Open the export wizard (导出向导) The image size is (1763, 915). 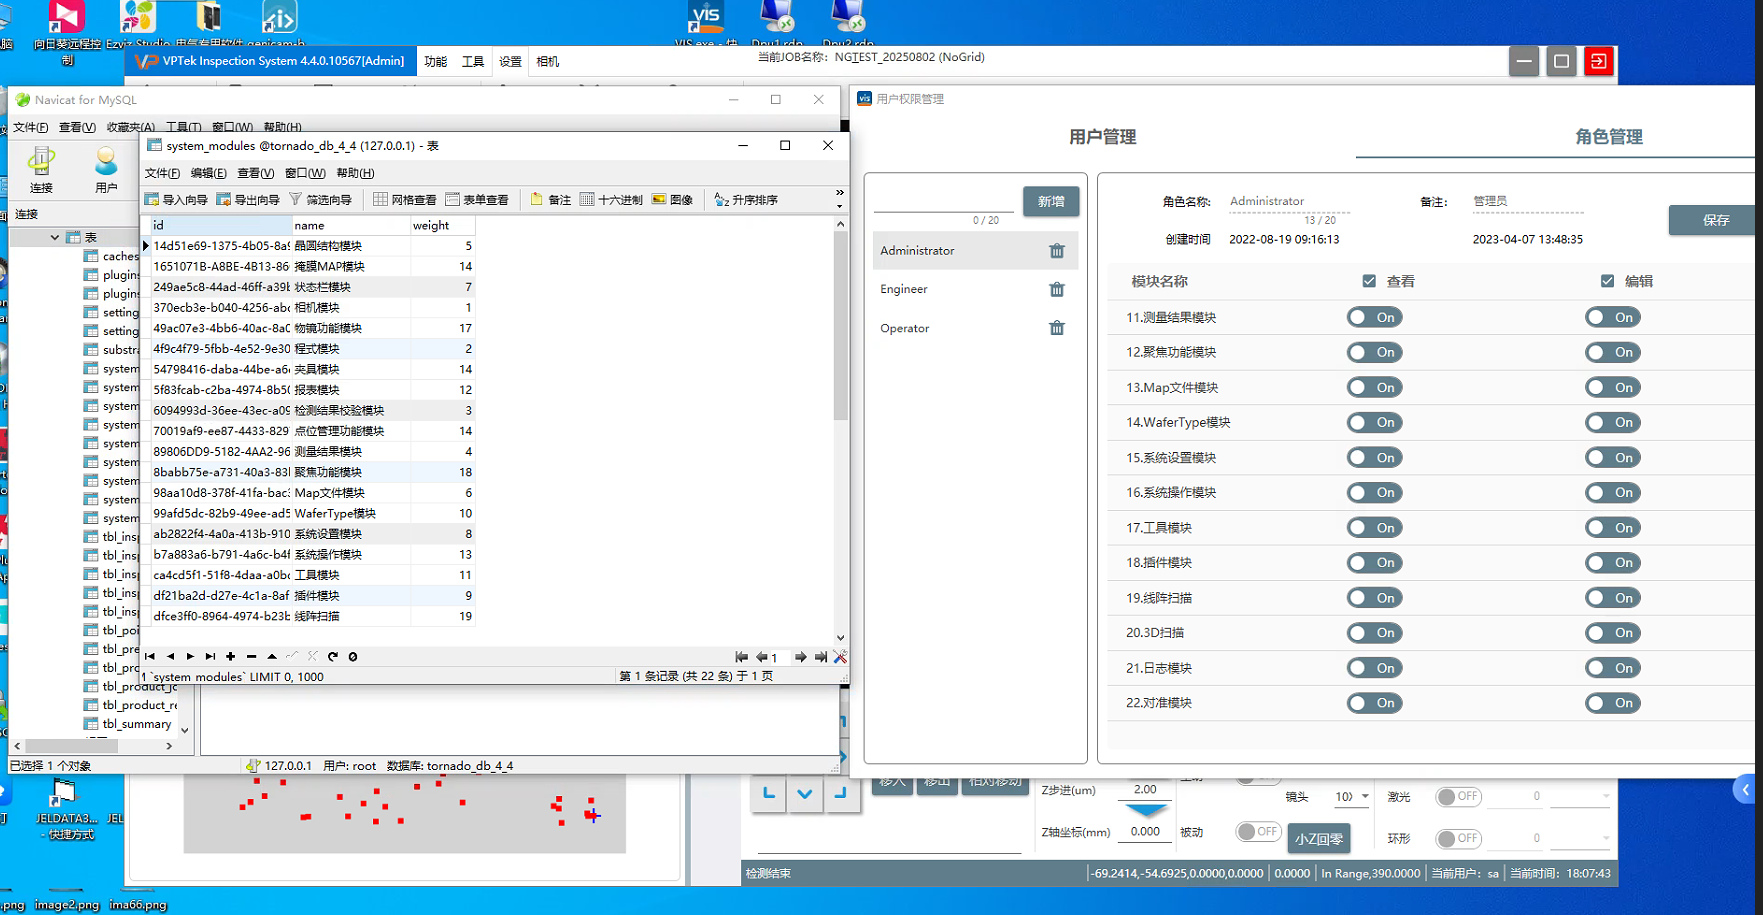[x=249, y=200]
